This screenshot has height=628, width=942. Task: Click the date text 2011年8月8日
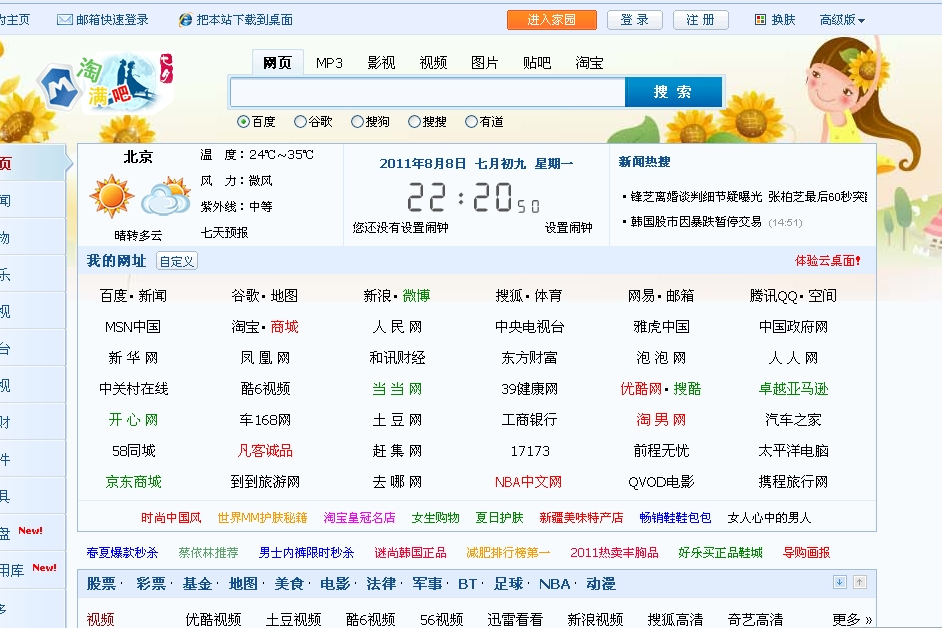[x=423, y=163]
